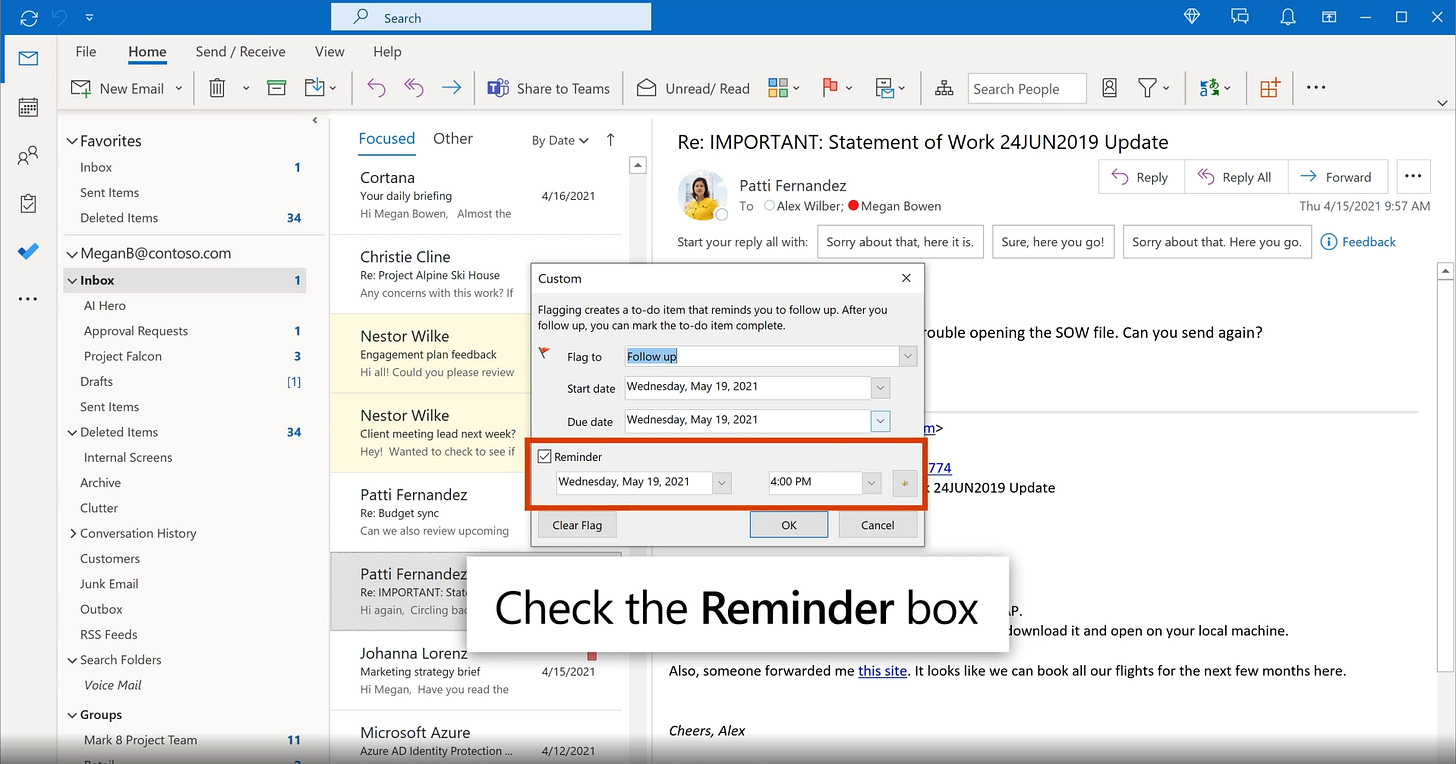1456x764 pixels.
Task: Open the Address Book icon
Action: (1109, 88)
